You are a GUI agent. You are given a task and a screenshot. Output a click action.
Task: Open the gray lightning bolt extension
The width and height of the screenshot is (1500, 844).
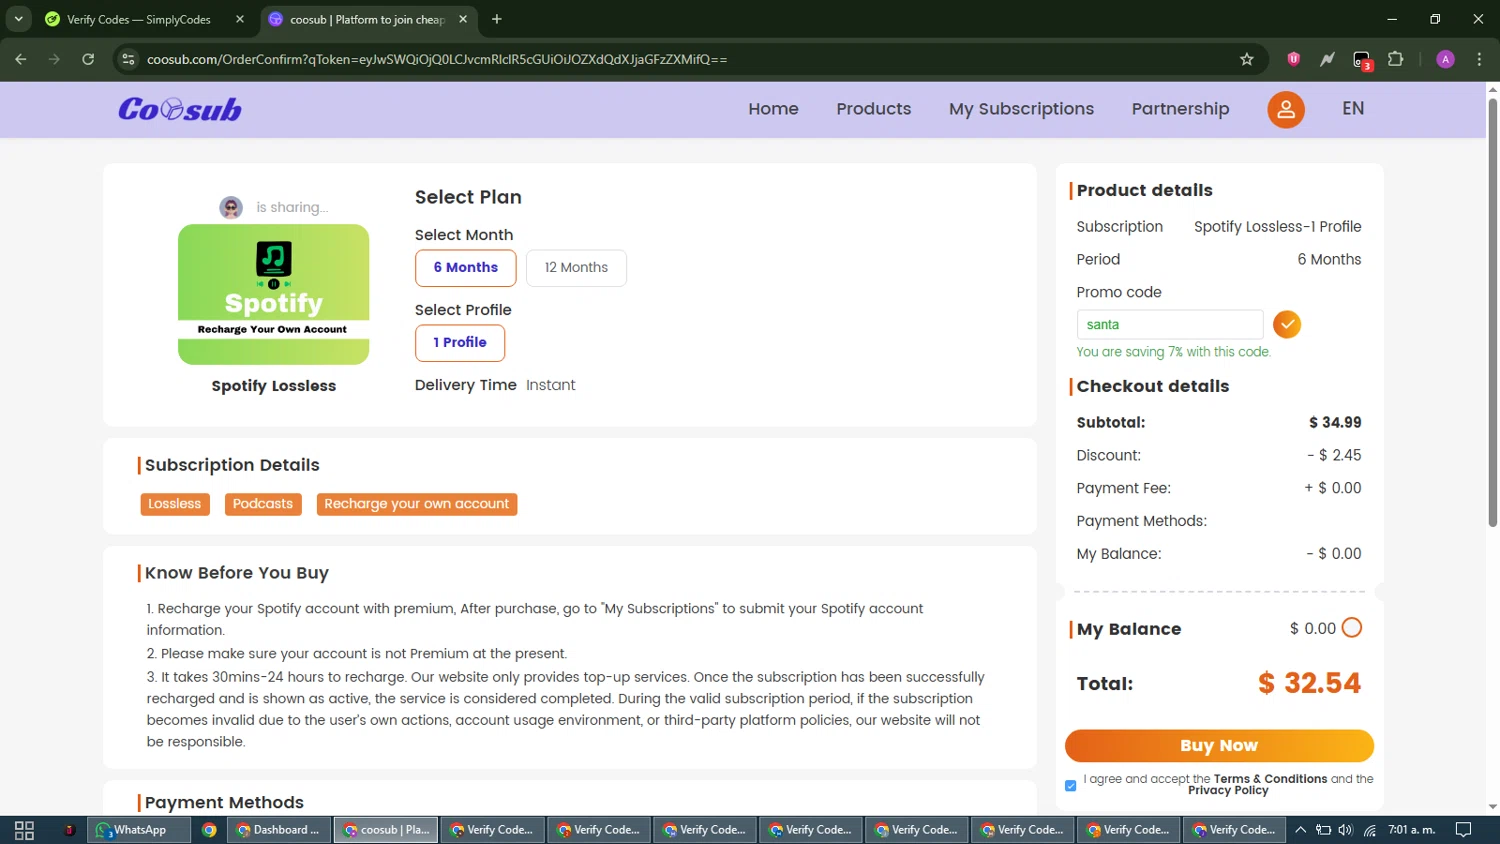[1327, 59]
